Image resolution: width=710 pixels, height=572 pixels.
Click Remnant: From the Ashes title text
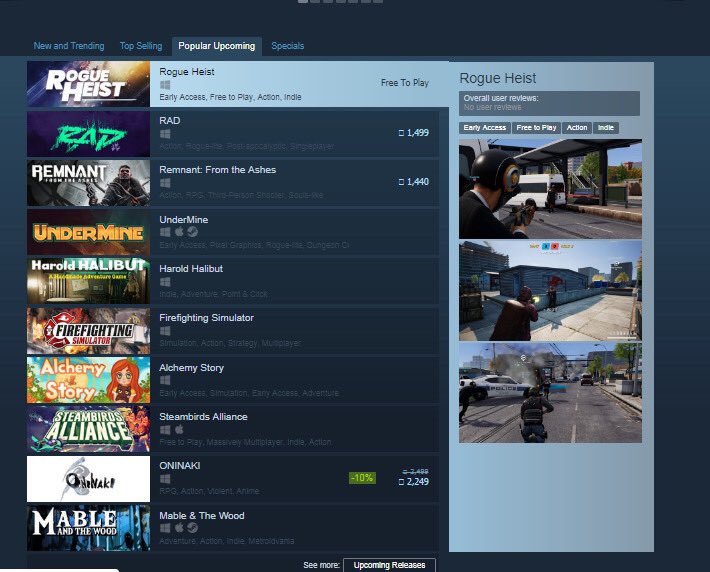[x=218, y=170]
